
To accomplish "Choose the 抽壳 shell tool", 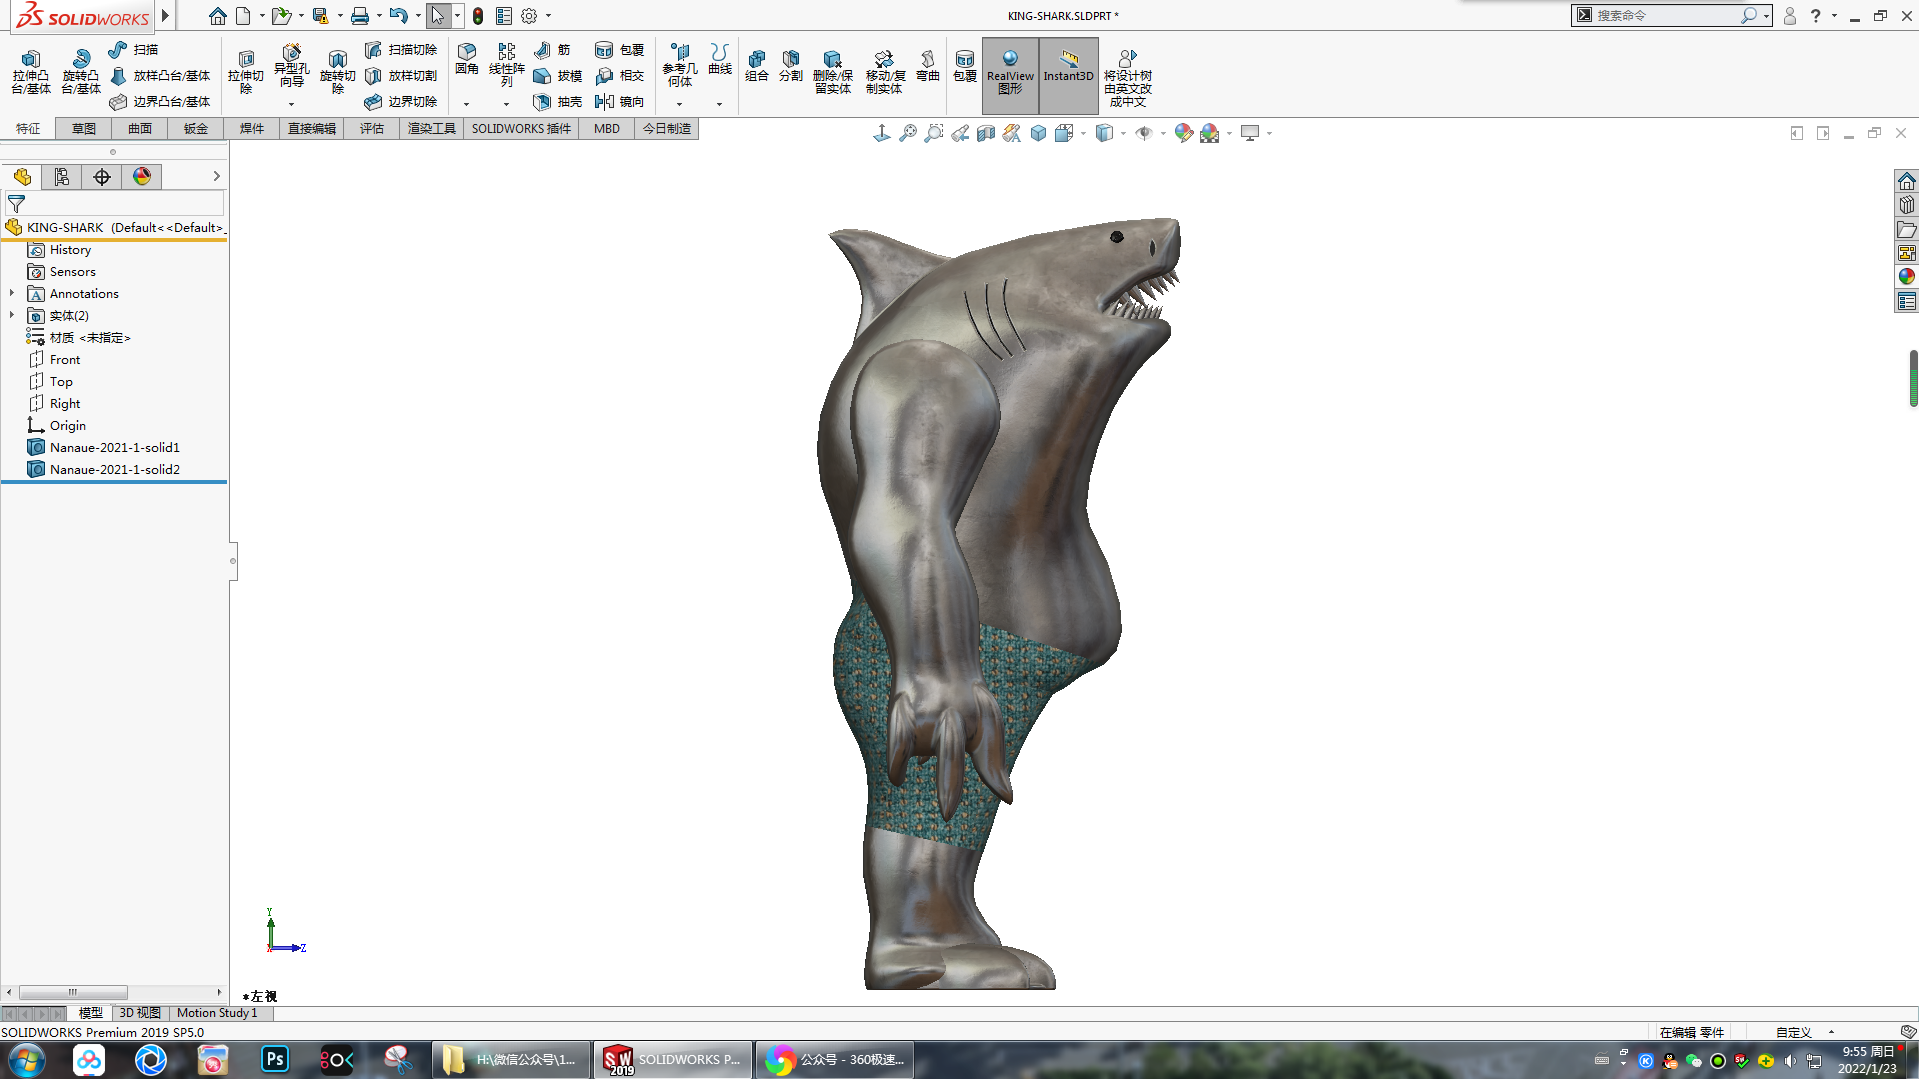I will pyautogui.click(x=558, y=101).
